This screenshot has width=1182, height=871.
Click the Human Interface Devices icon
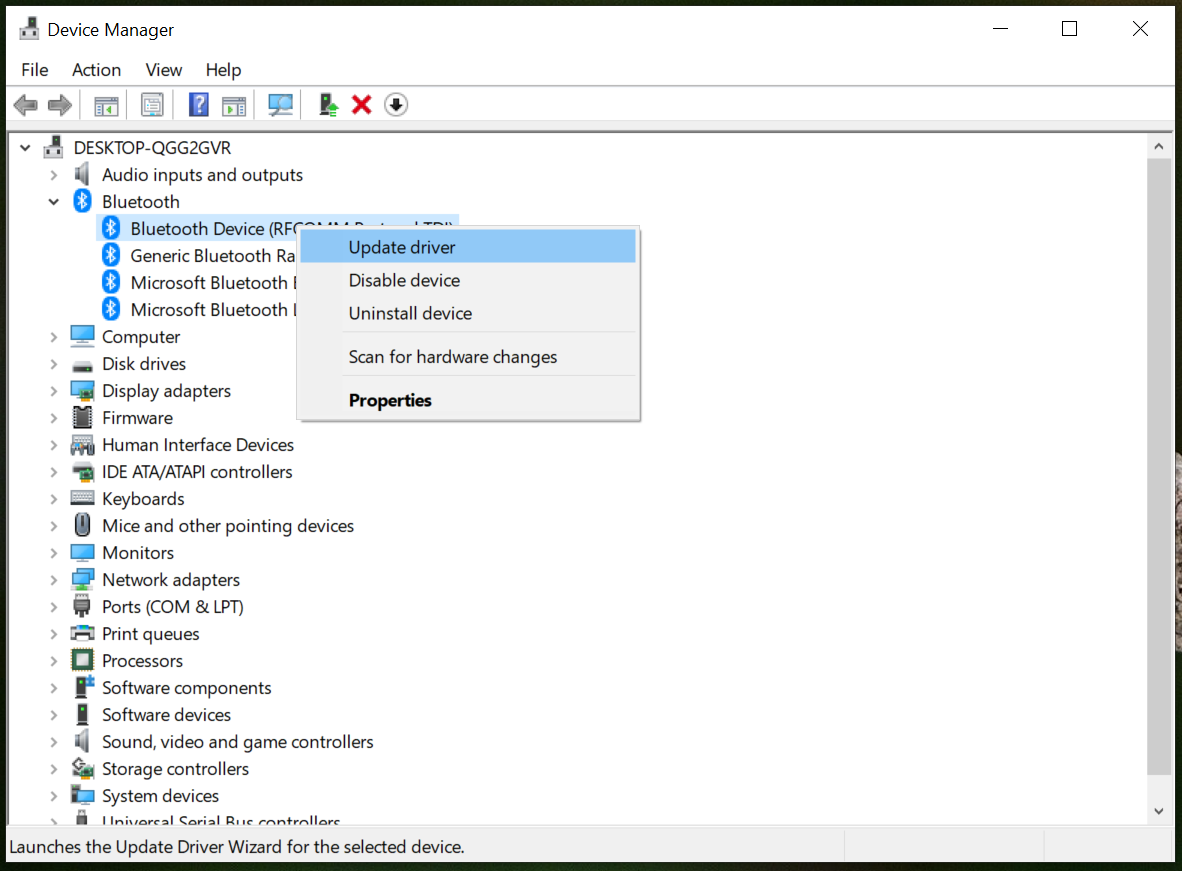click(x=82, y=445)
